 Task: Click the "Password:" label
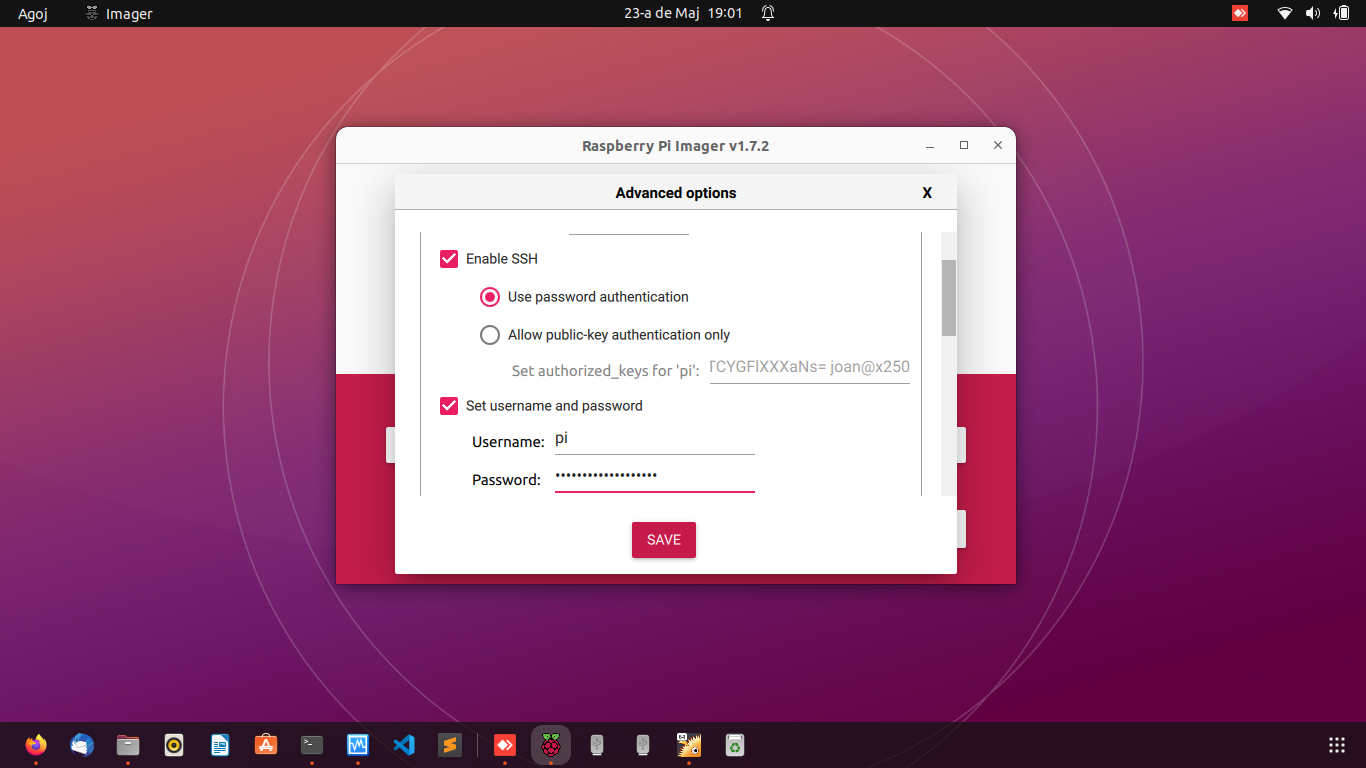tap(506, 480)
